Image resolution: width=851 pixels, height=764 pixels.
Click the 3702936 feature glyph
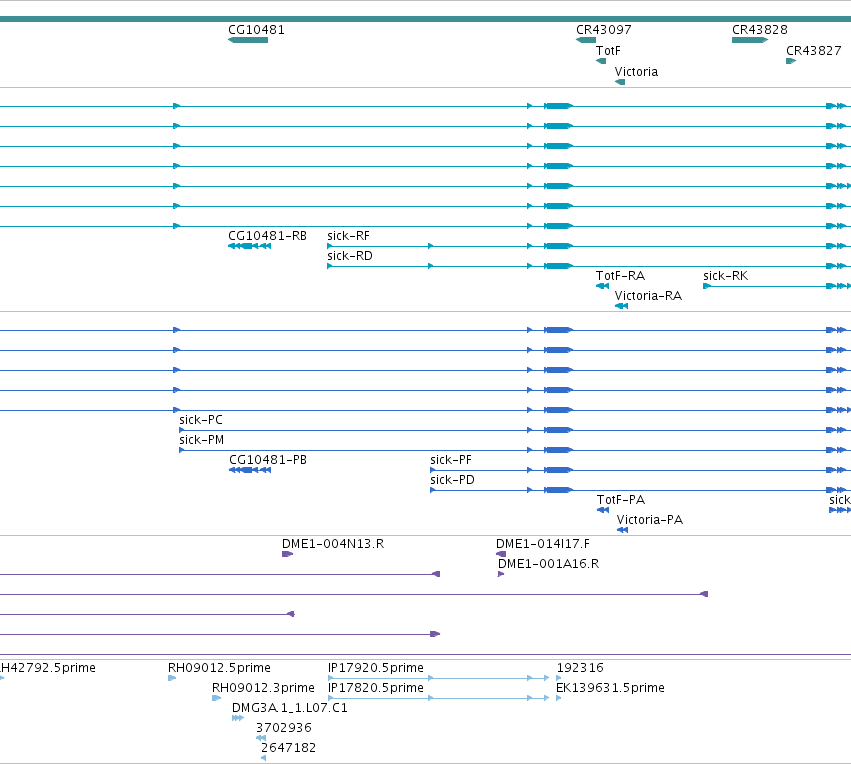[x=261, y=738]
